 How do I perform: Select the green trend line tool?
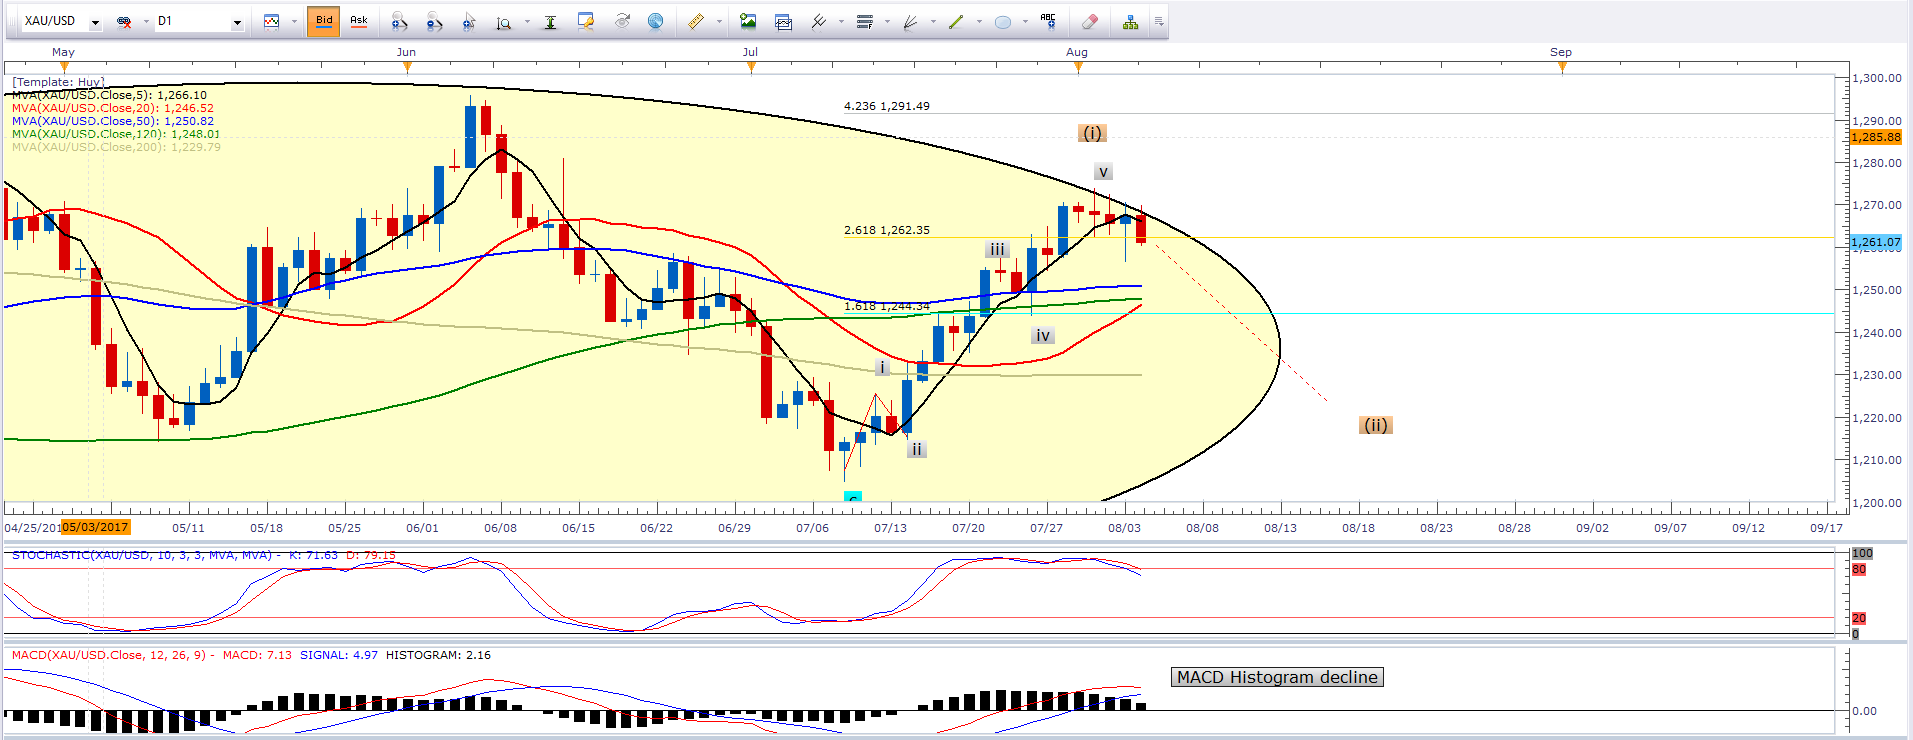956,22
